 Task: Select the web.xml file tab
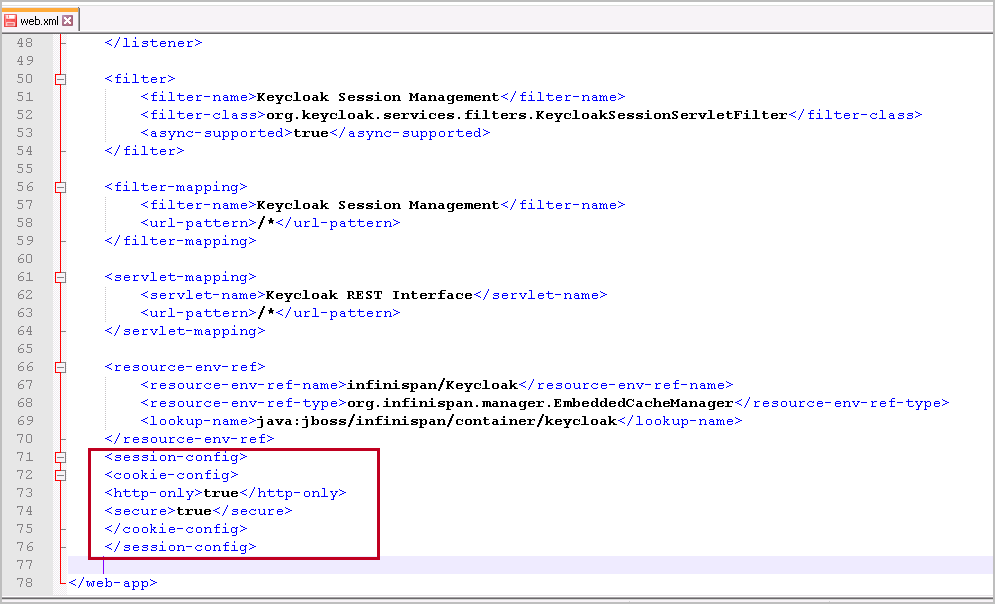[39, 20]
